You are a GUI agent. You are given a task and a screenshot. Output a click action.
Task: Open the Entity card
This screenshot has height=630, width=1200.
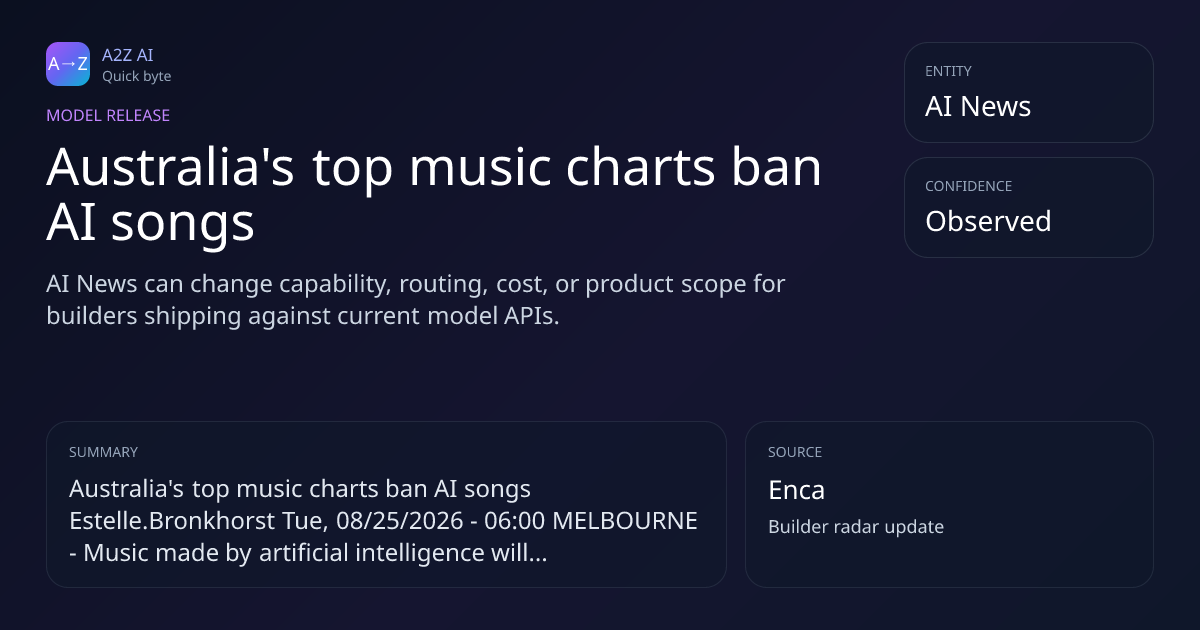coord(1029,92)
